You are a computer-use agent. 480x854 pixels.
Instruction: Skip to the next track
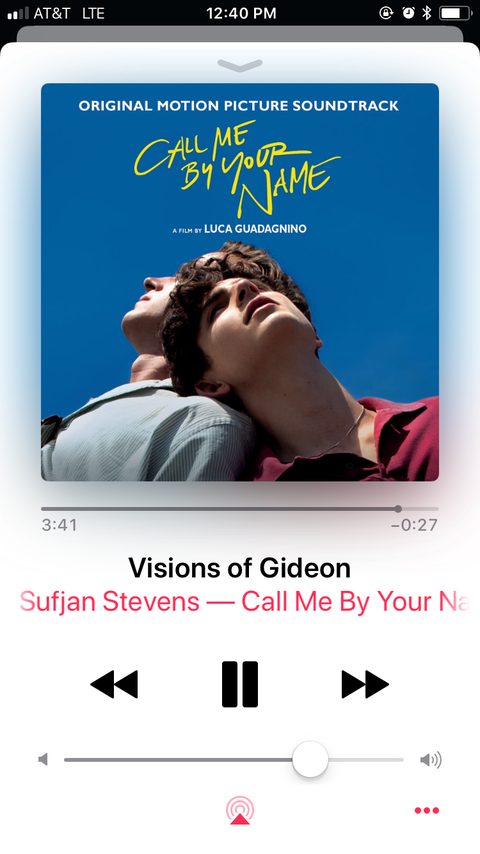click(365, 684)
